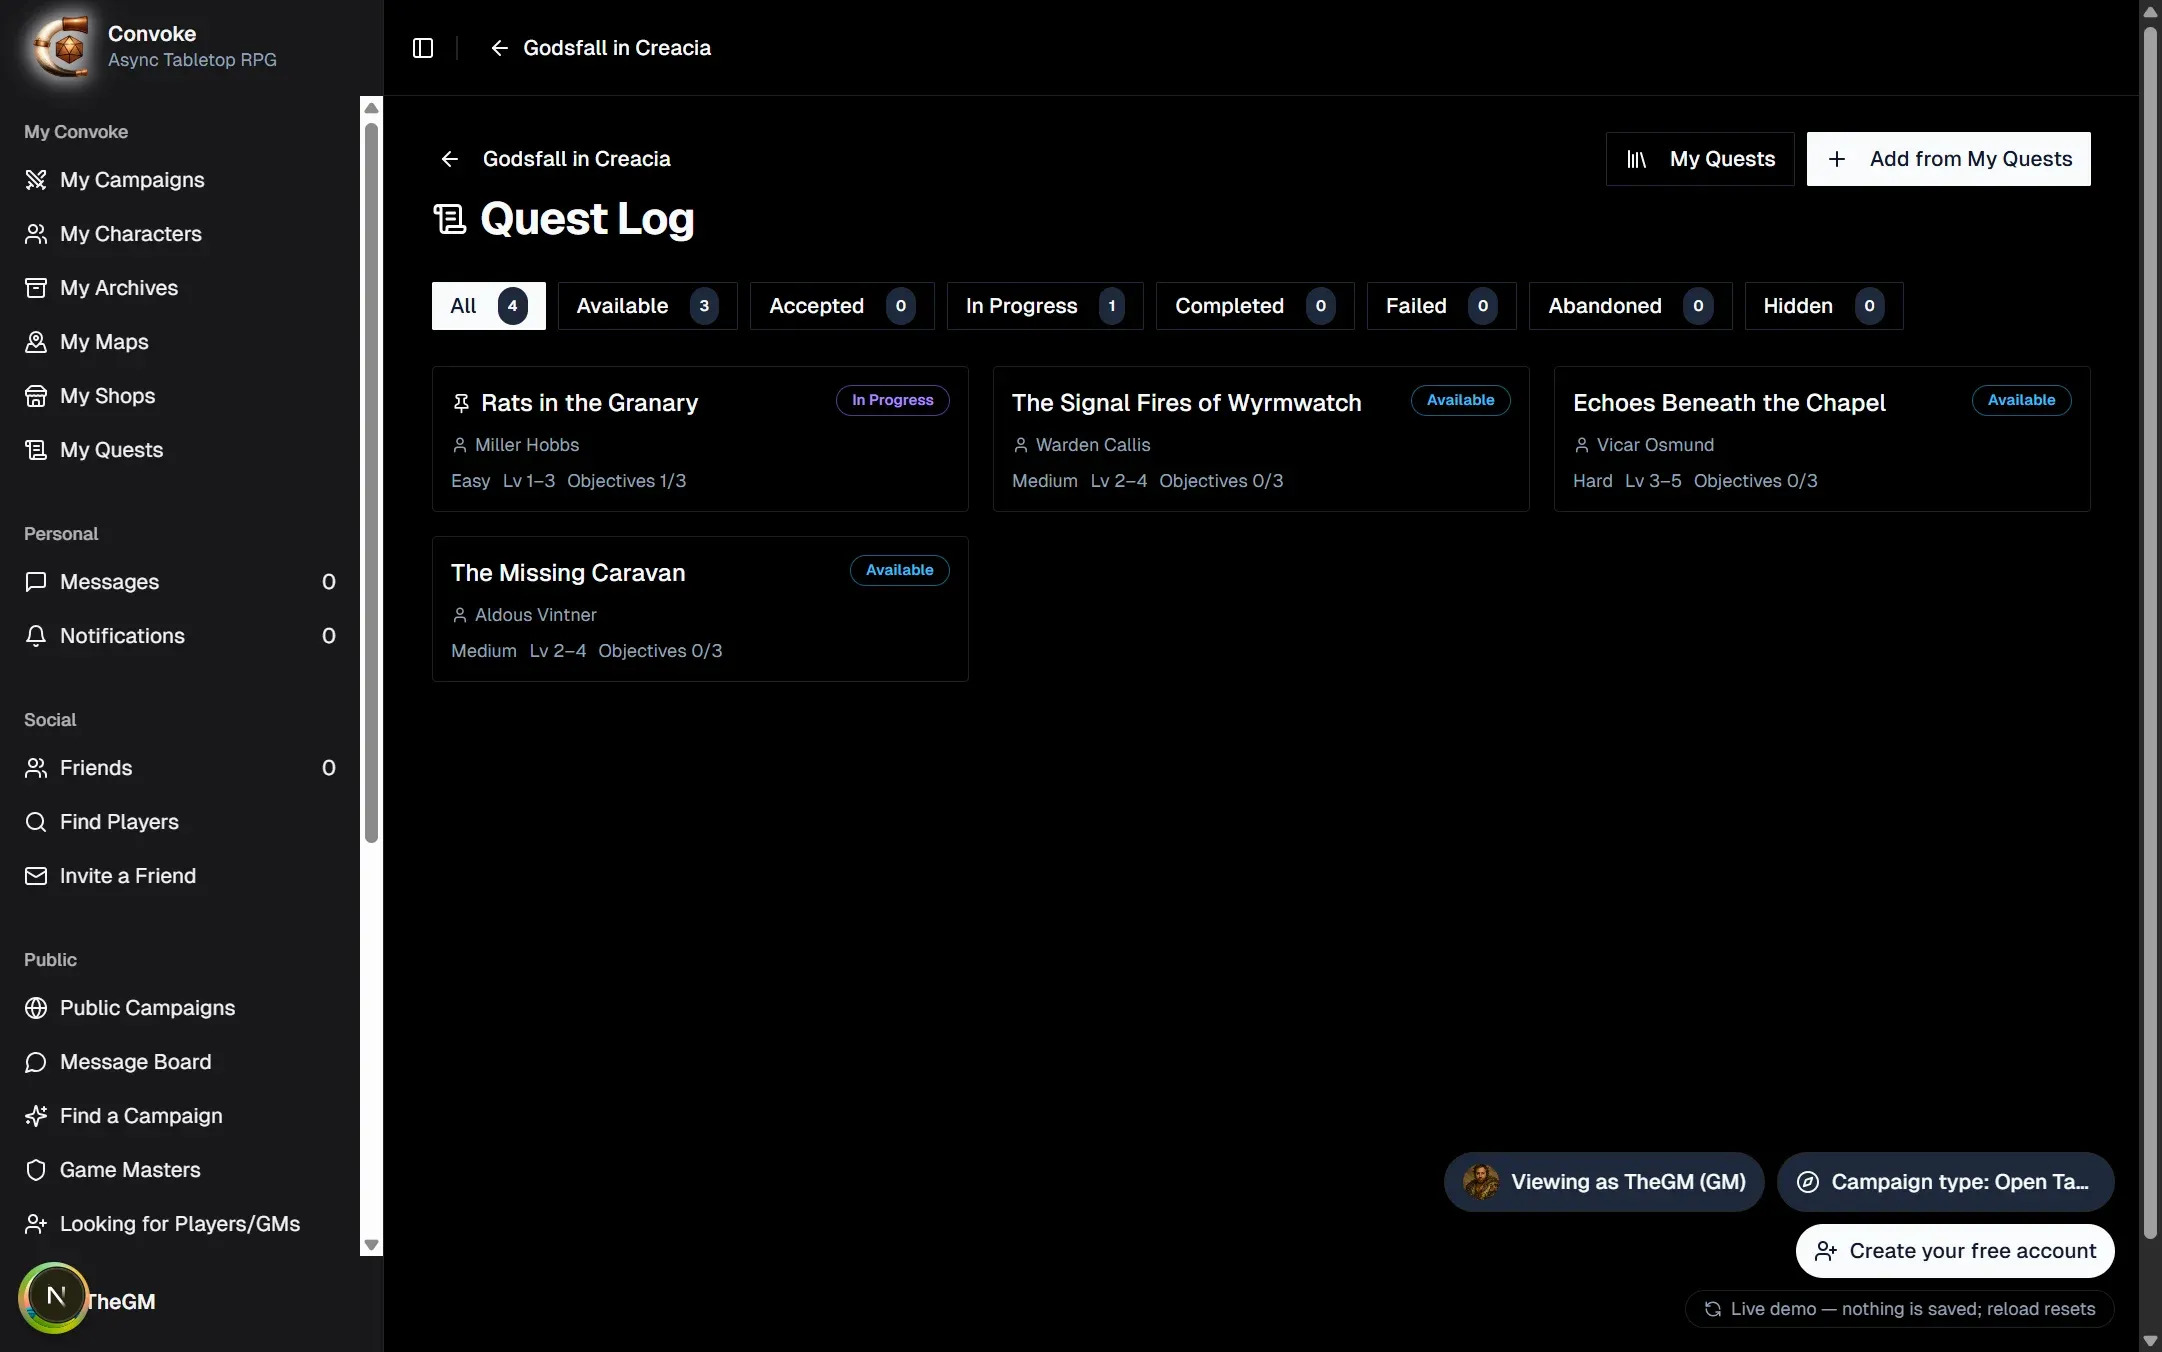Open the My Quests library button
Image resolution: width=2162 pixels, height=1352 pixels.
tap(1700, 159)
